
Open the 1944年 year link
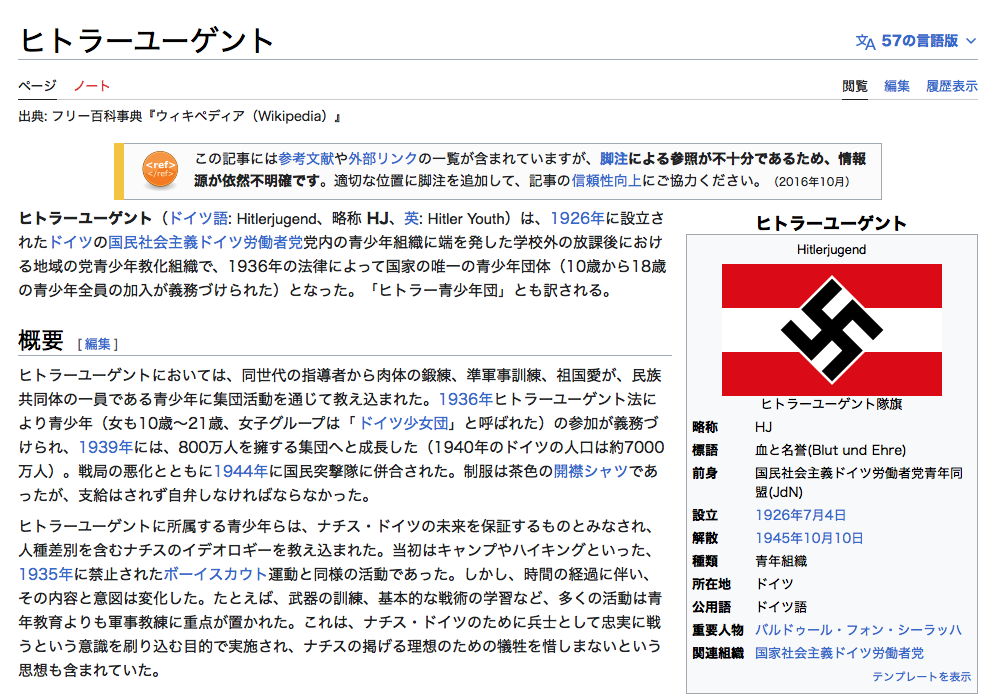point(241,472)
